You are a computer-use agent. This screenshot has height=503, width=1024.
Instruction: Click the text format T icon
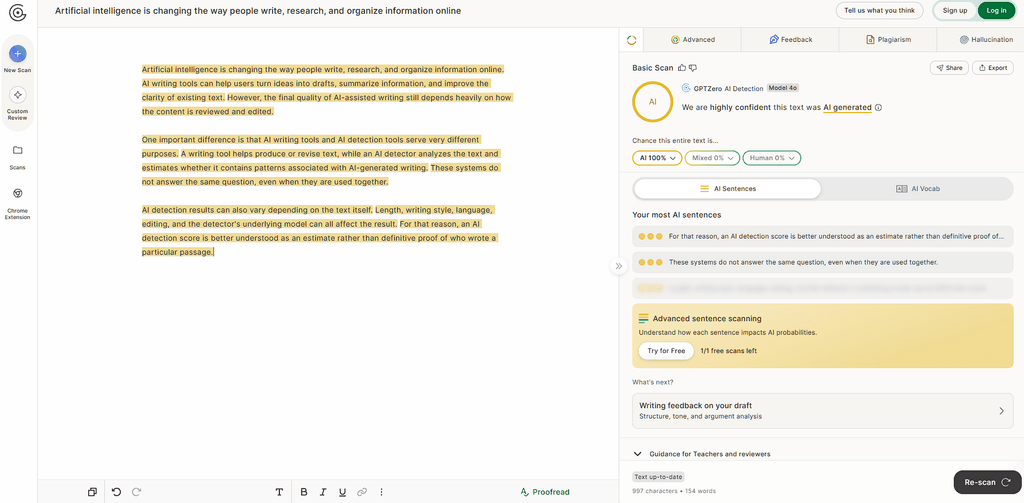(x=280, y=492)
